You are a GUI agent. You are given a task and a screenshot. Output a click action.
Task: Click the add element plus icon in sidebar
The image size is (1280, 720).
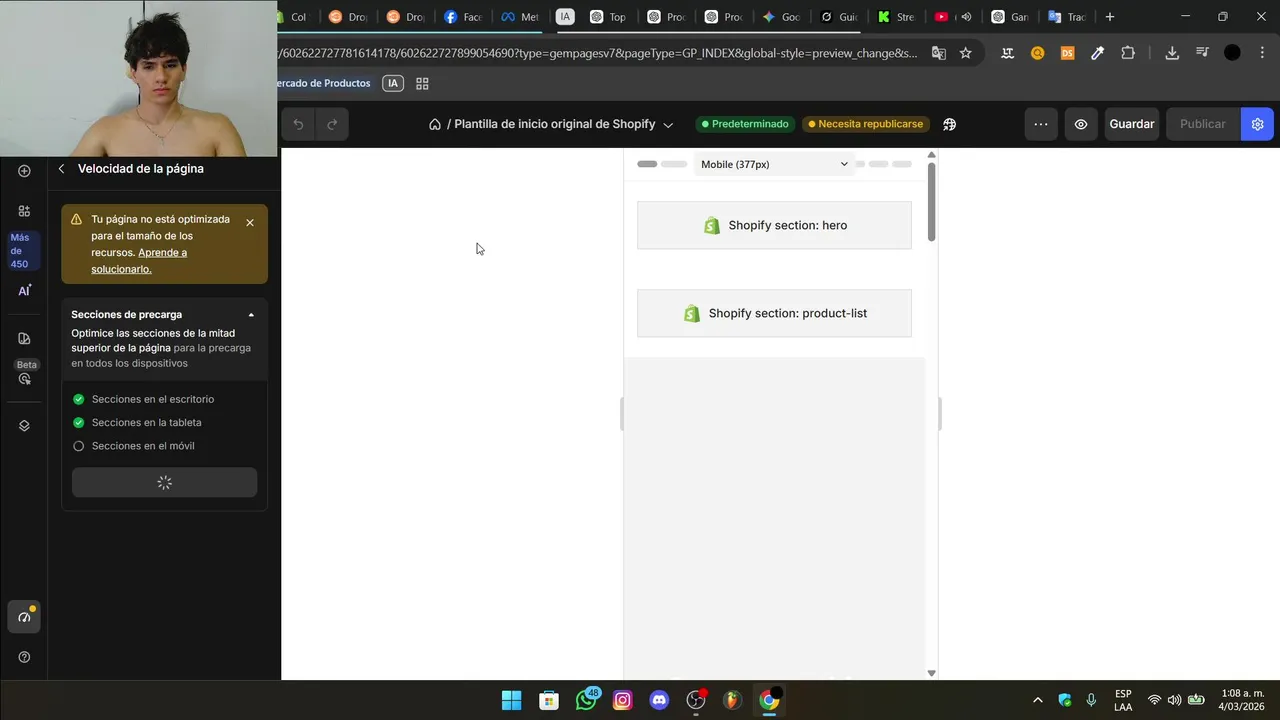[x=24, y=171]
